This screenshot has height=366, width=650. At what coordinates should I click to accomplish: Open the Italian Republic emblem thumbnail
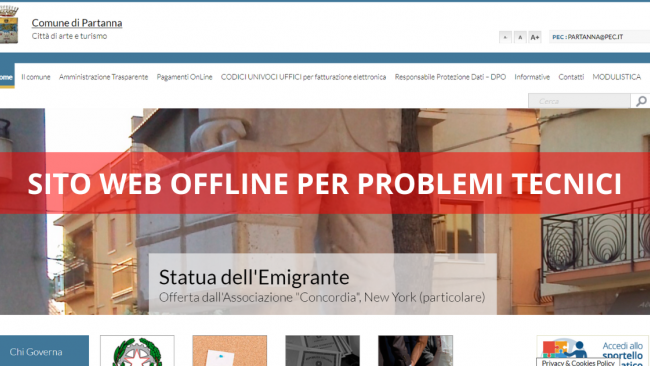point(137,351)
